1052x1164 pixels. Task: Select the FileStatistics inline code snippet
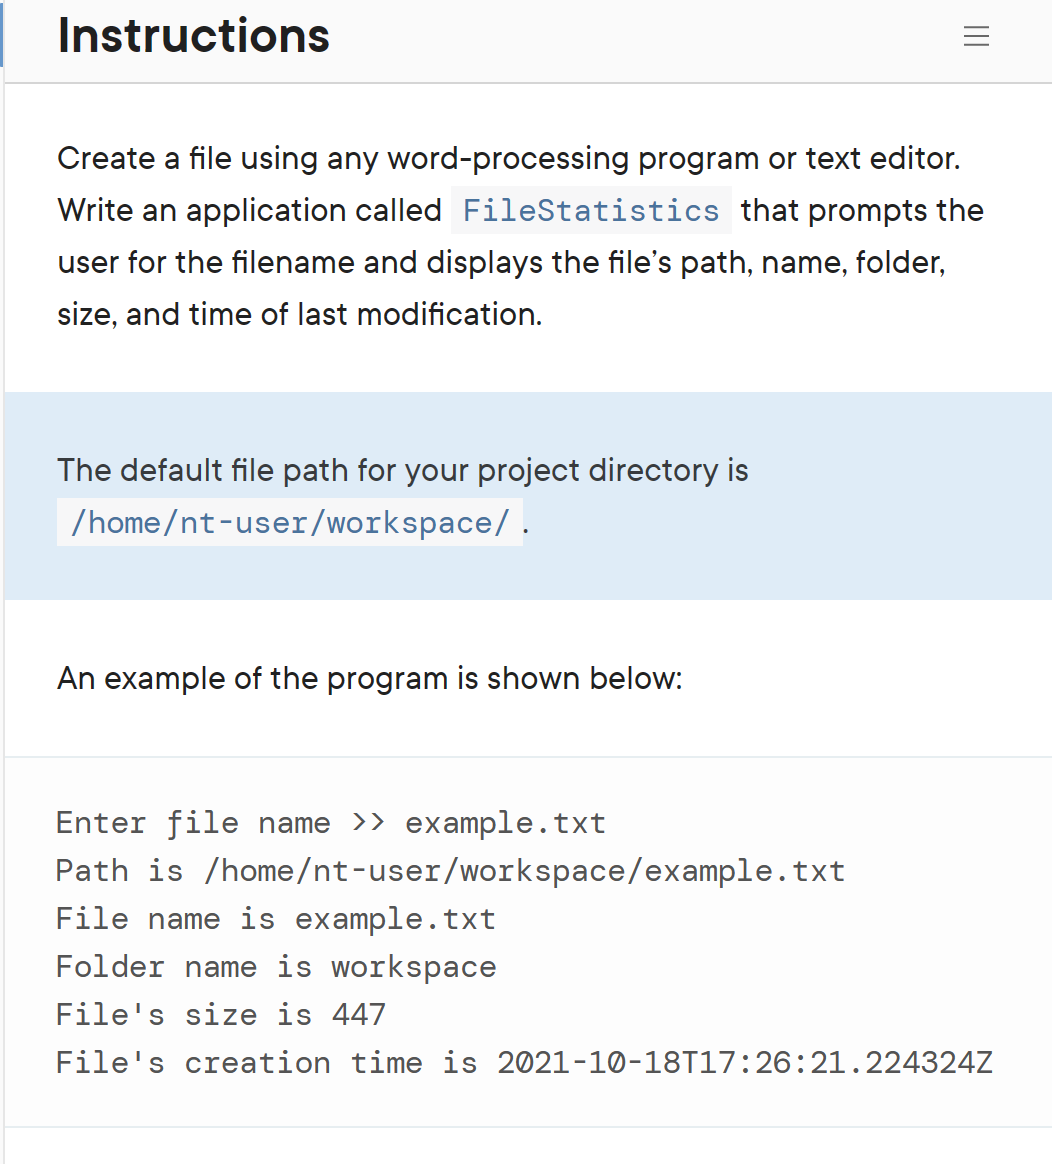(590, 210)
